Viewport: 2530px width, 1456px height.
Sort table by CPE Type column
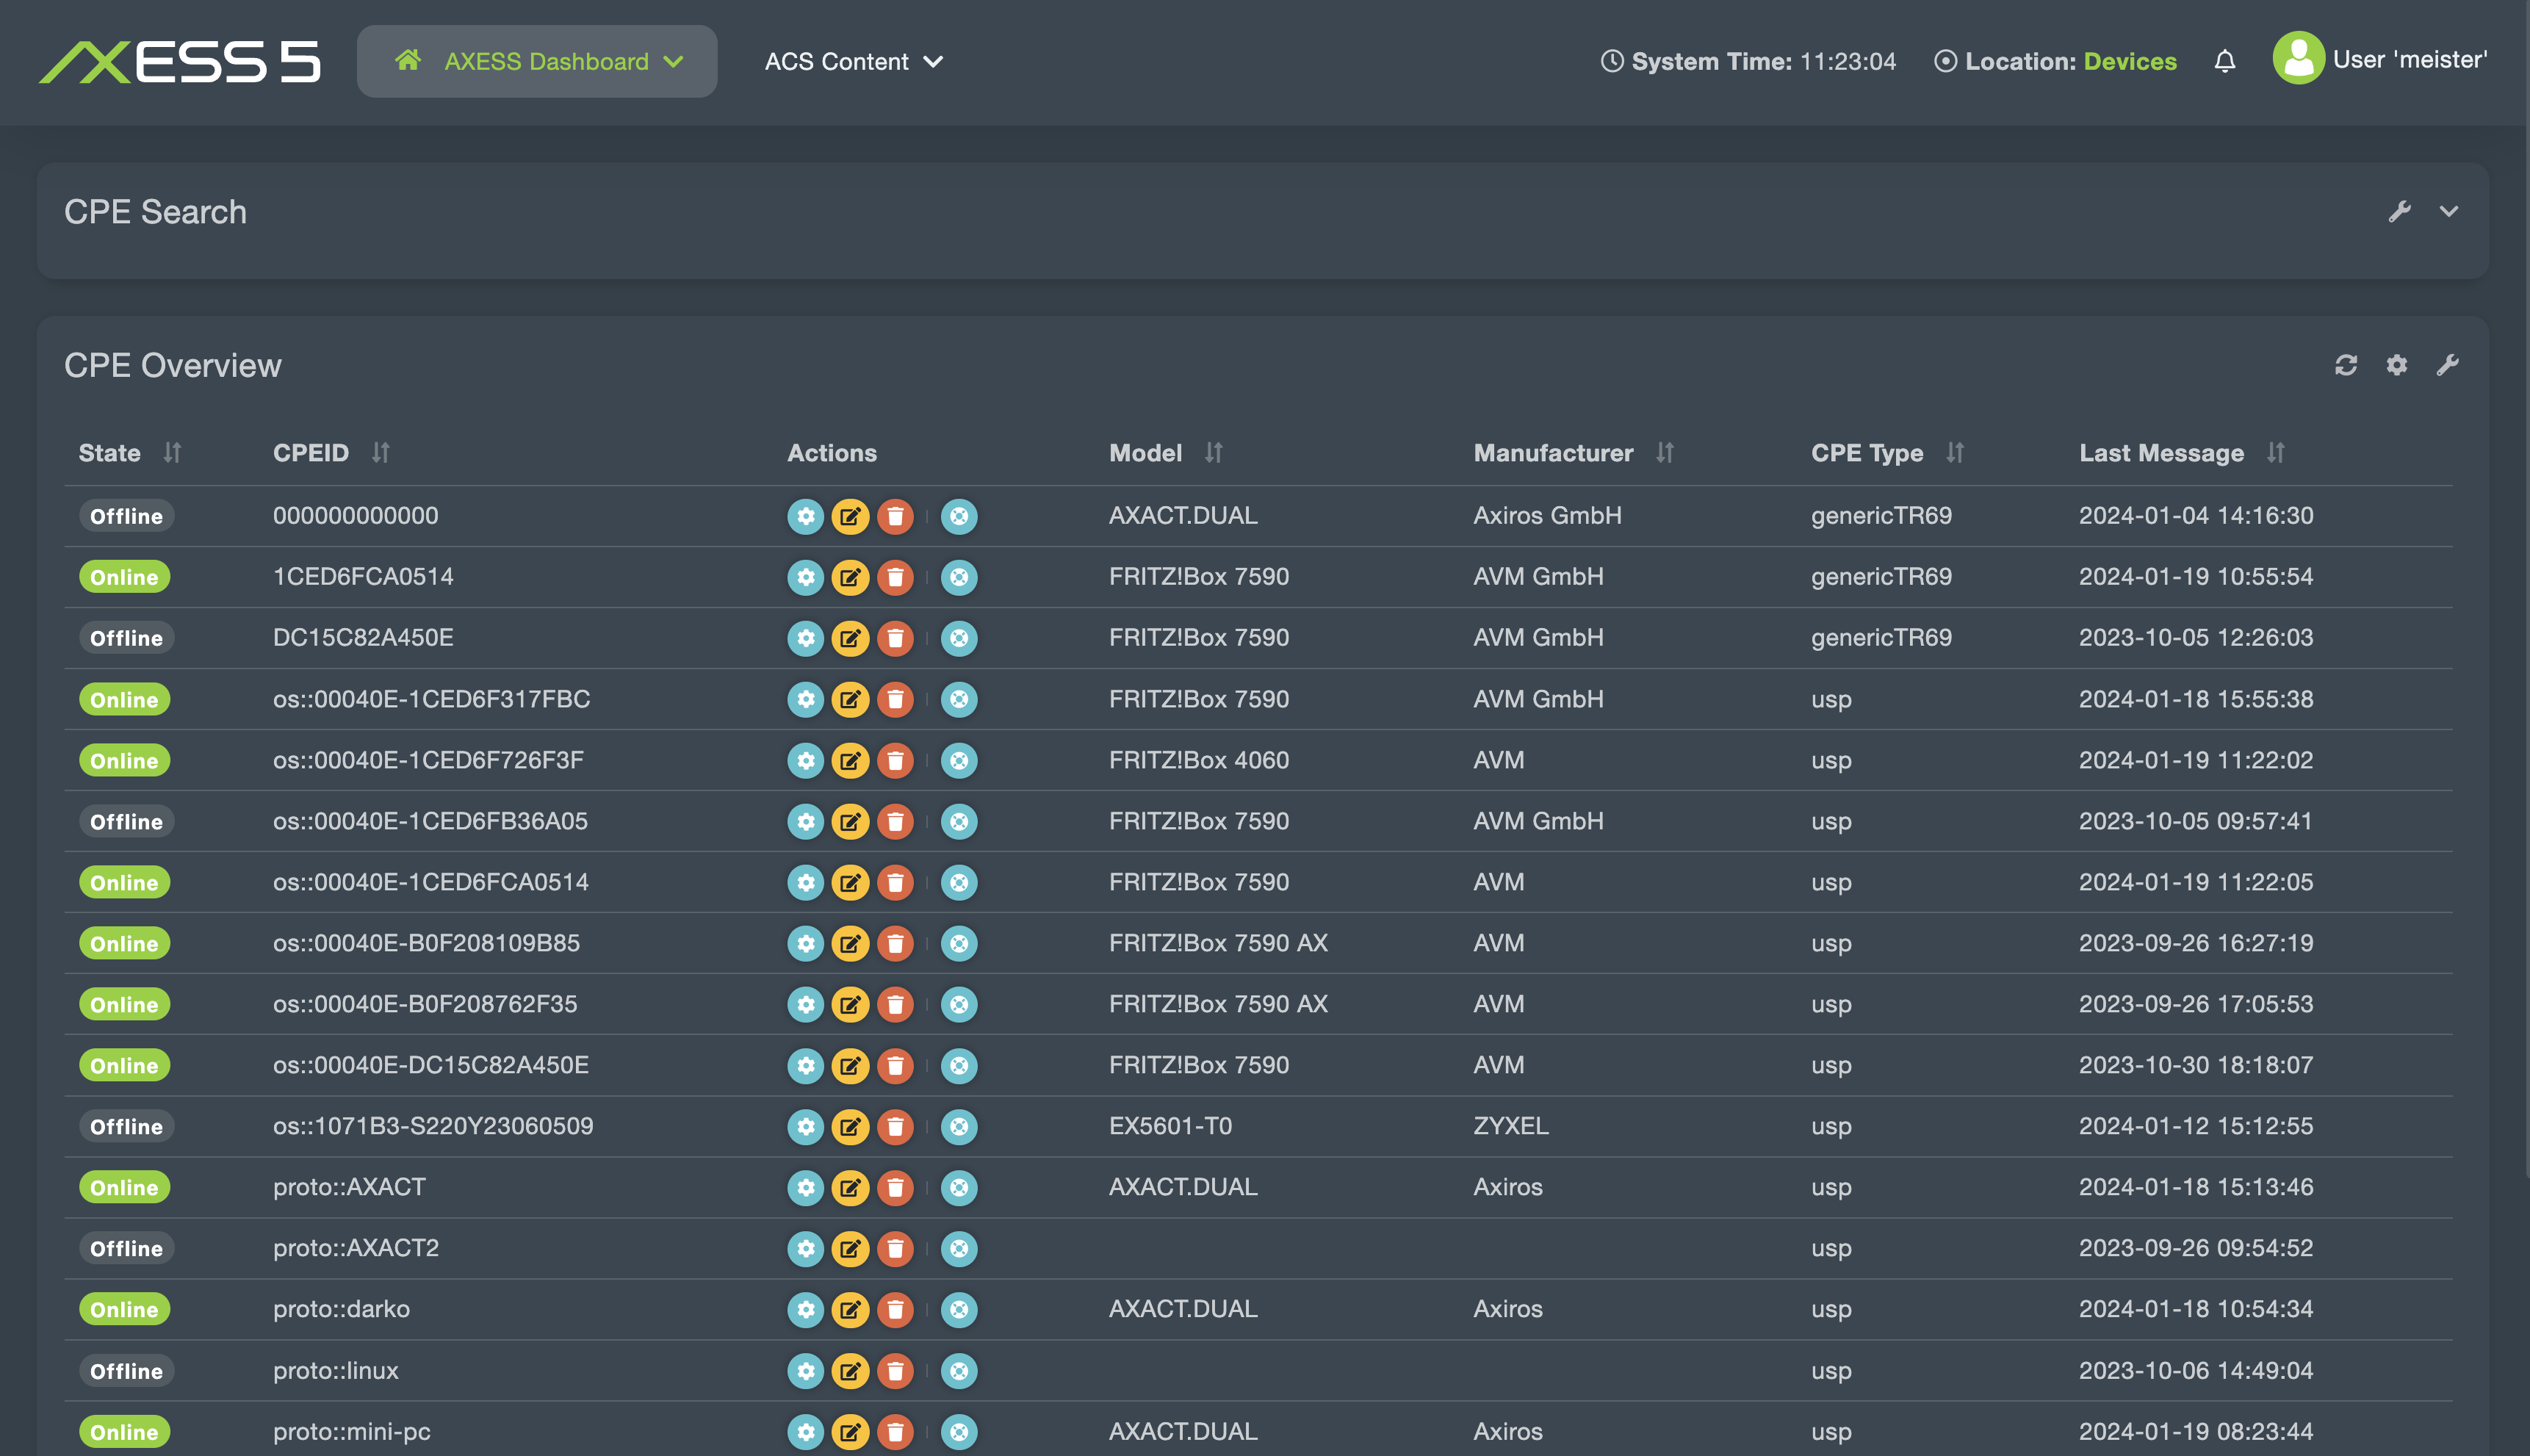(1955, 453)
